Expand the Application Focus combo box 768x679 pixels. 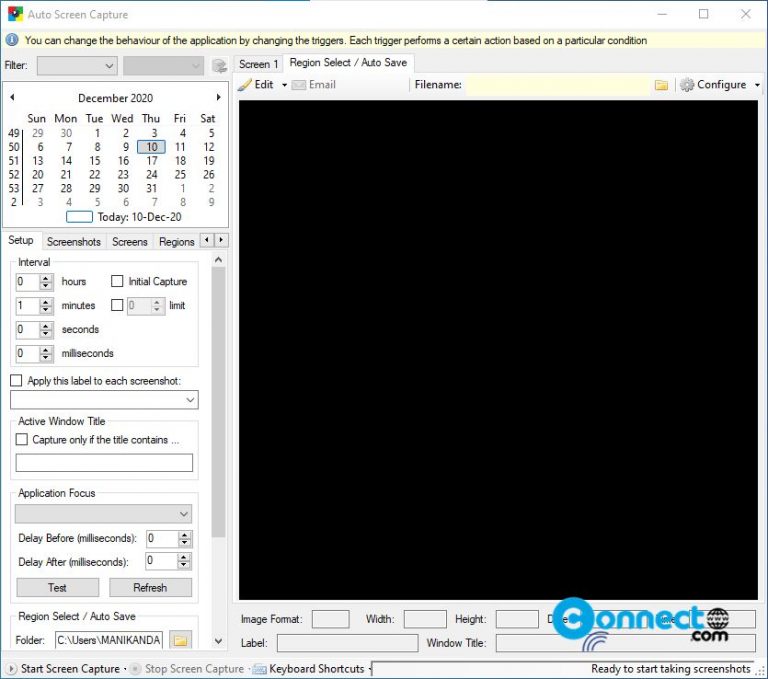pyautogui.click(x=103, y=514)
